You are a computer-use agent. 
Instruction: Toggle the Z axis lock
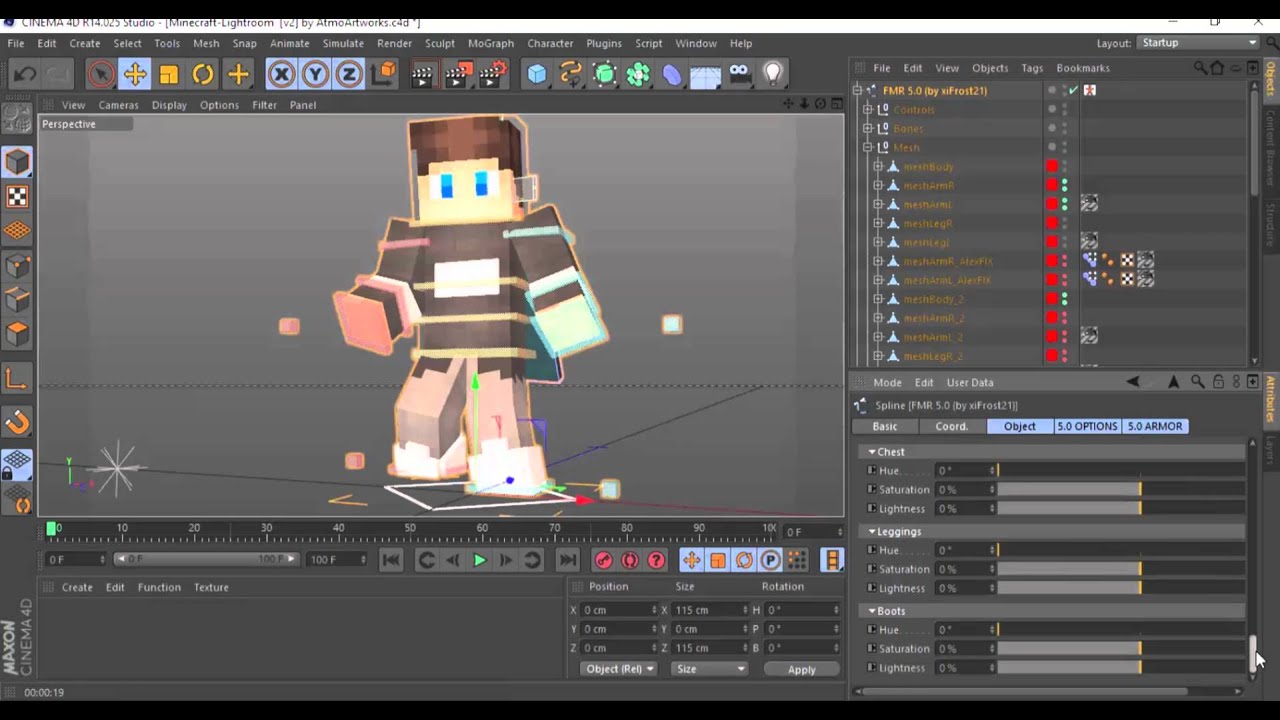[349, 74]
